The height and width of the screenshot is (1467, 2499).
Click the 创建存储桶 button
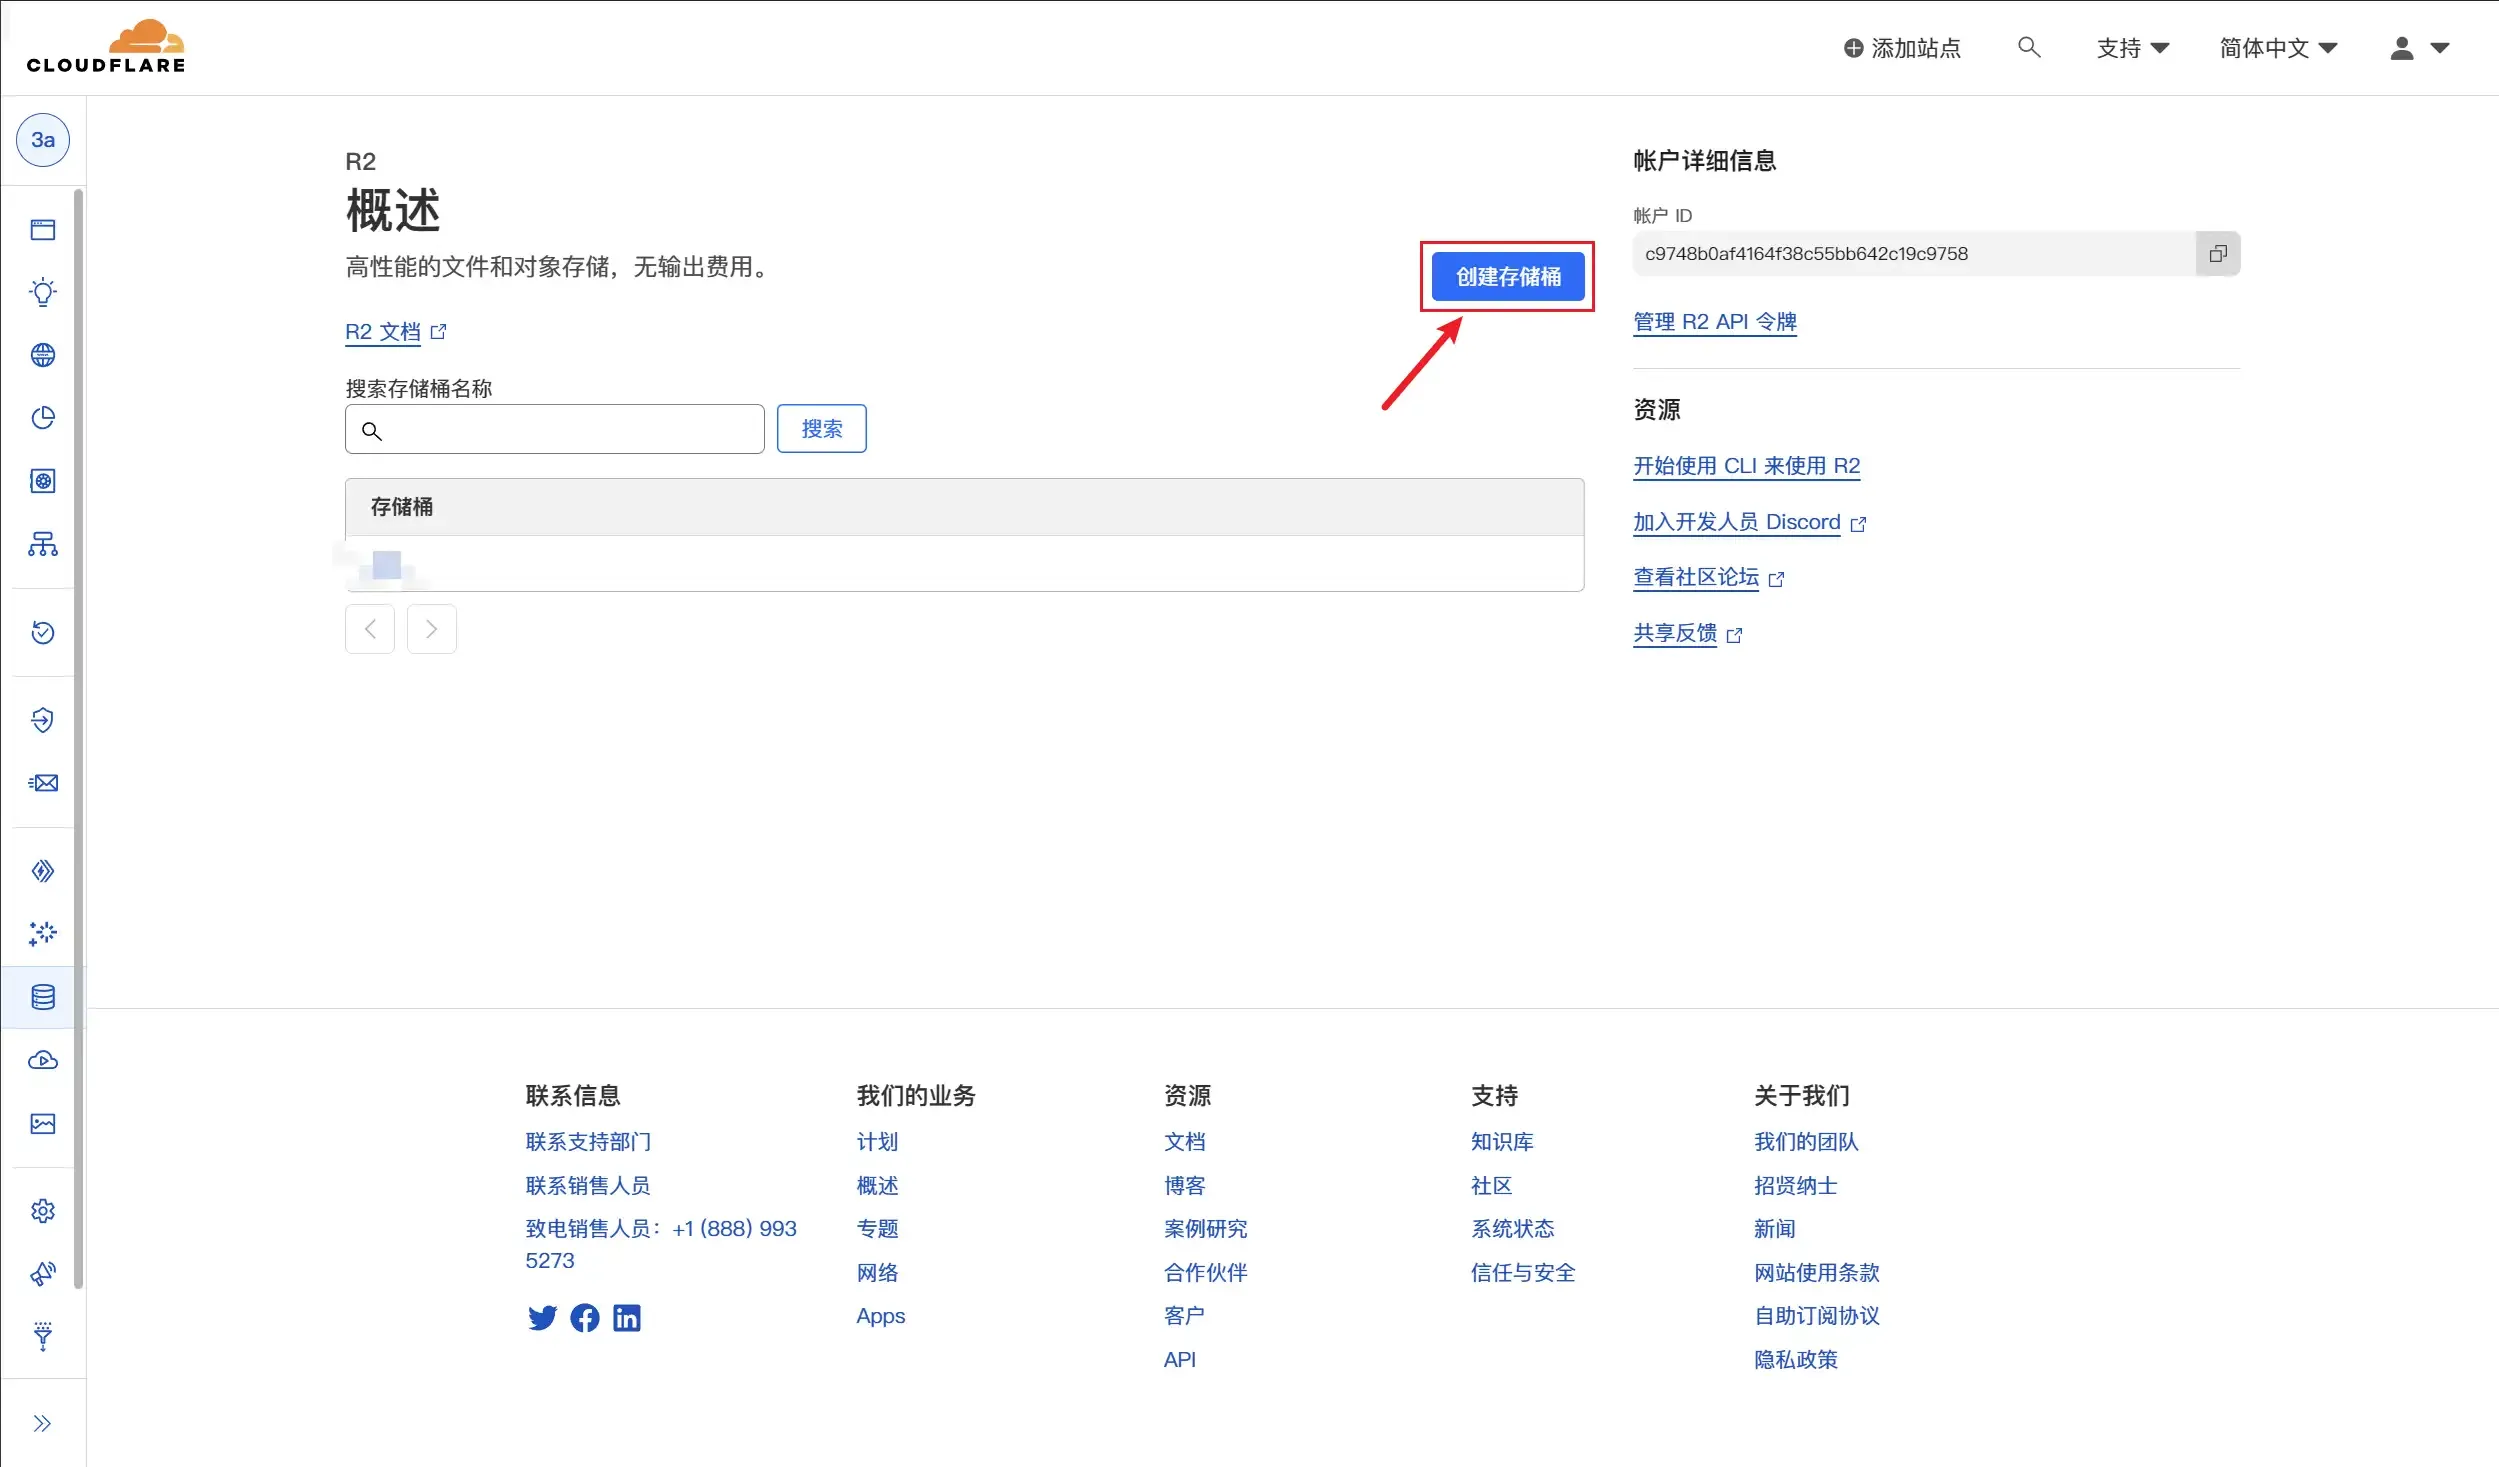pyautogui.click(x=1507, y=277)
